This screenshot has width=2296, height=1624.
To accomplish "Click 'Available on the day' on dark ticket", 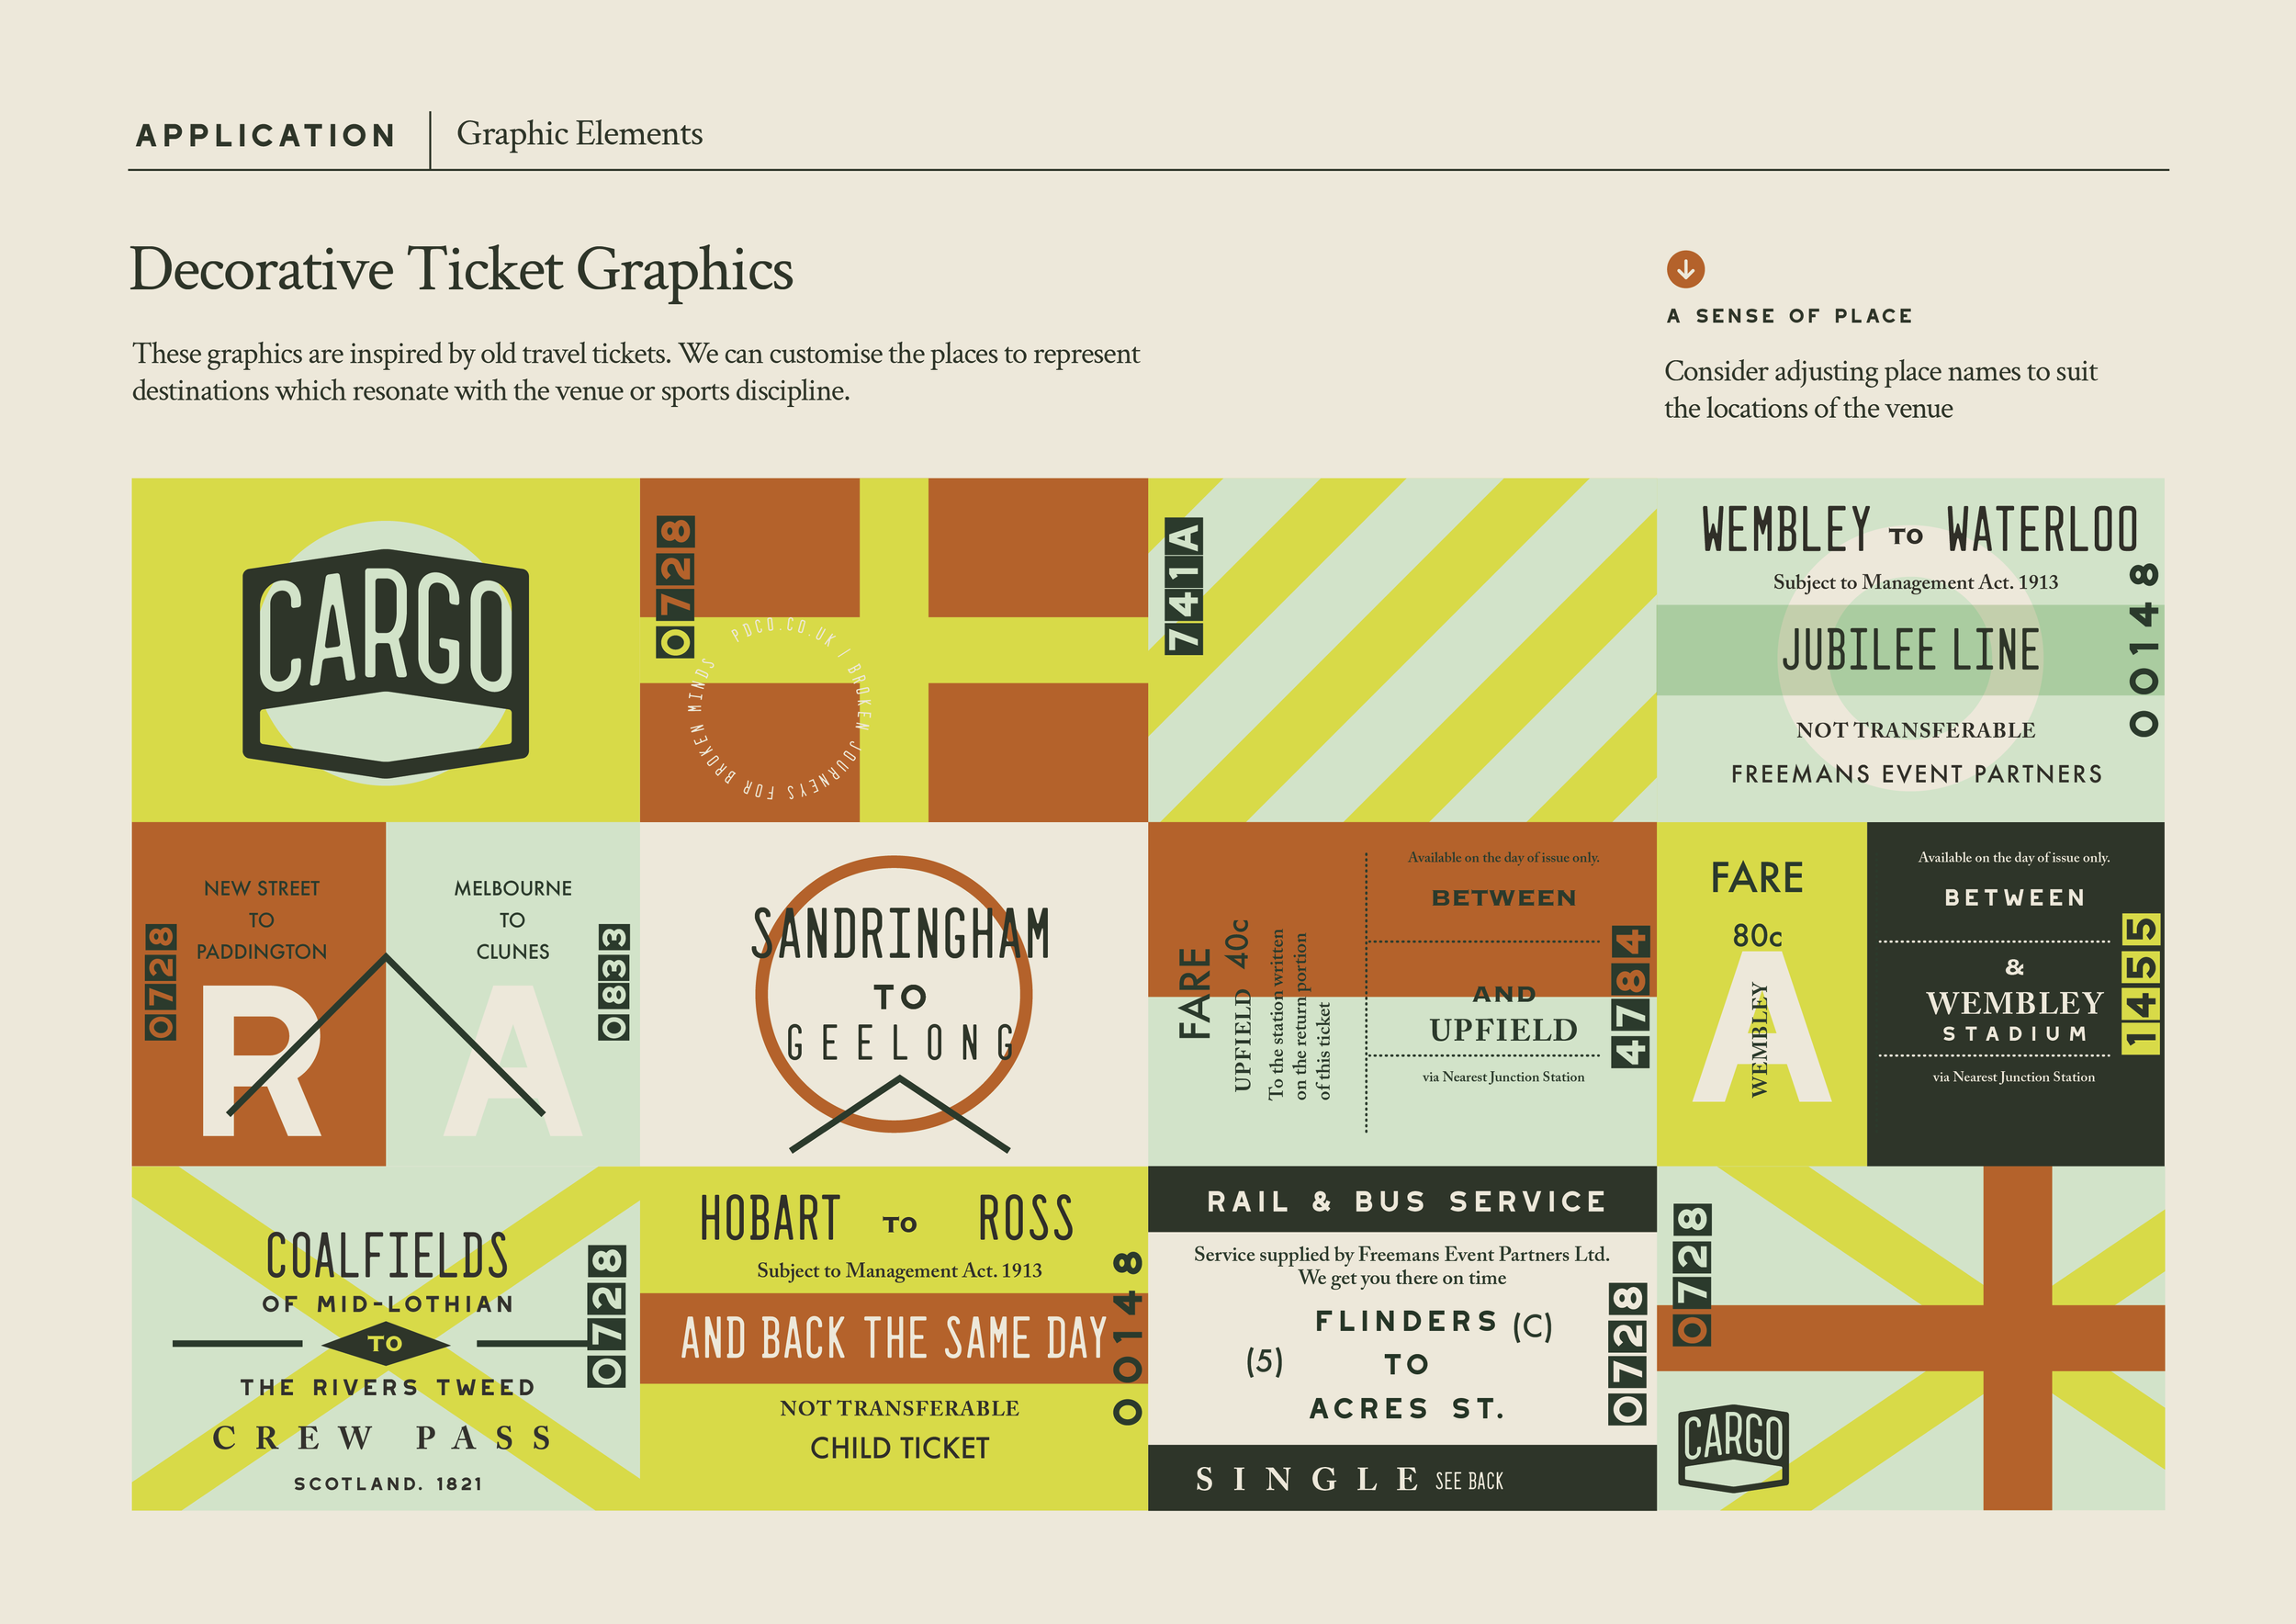I will [x=2014, y=857].
